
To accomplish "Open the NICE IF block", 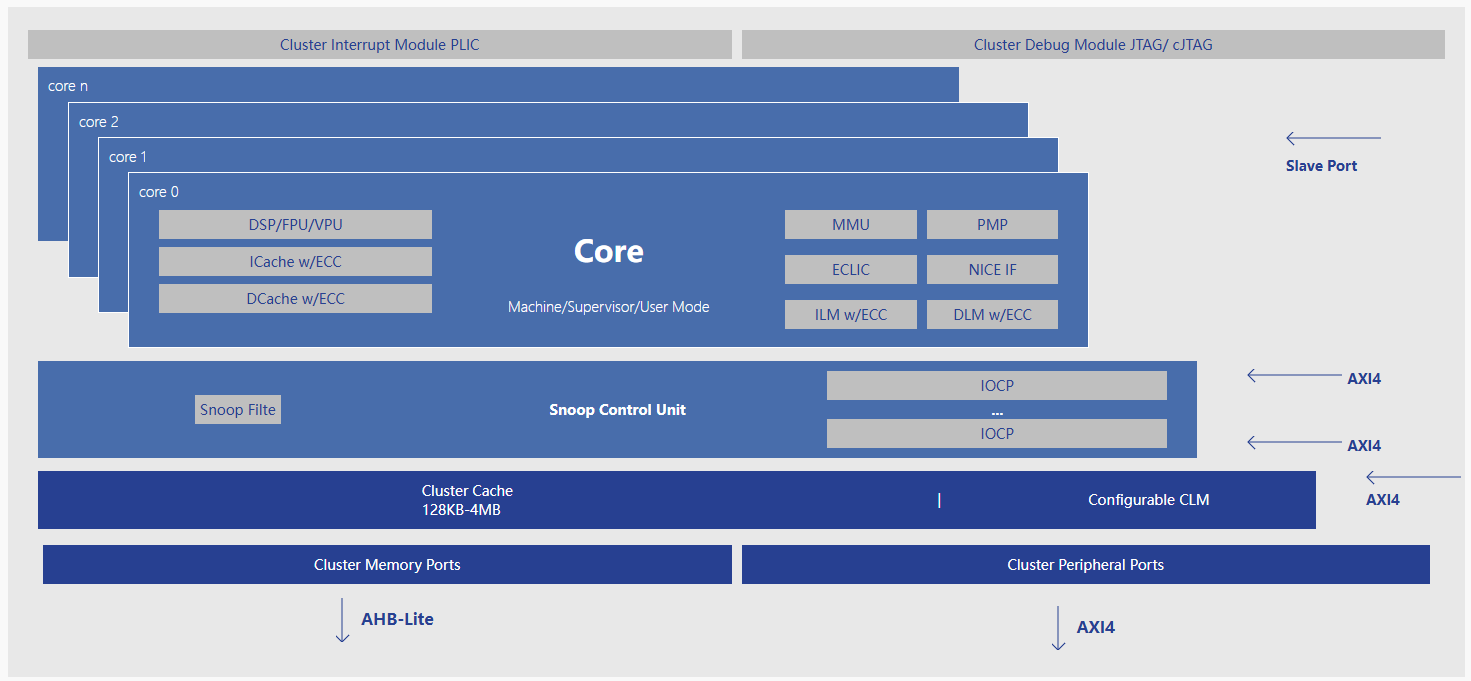I will (x=991, y=269).
